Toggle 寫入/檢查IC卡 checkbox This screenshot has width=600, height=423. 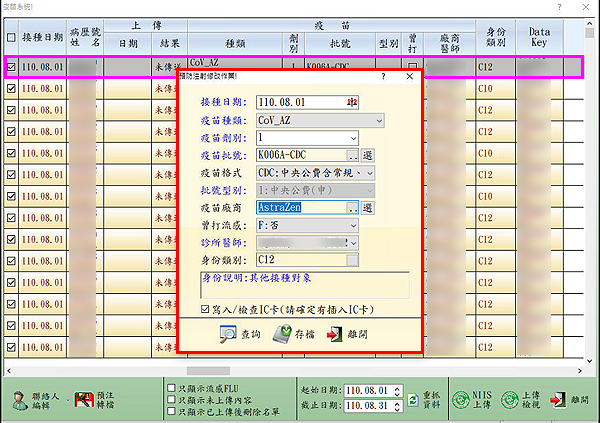tap(204, 311)
